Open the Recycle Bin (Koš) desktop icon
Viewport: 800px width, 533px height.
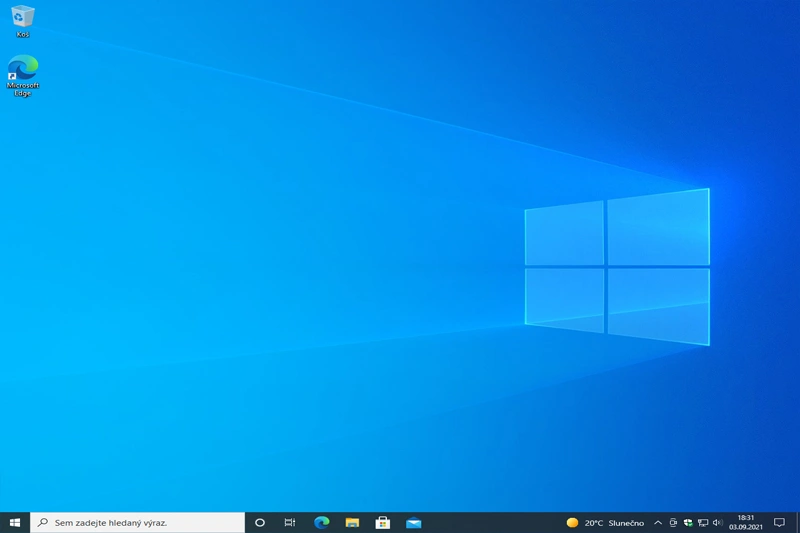point(22,19)
